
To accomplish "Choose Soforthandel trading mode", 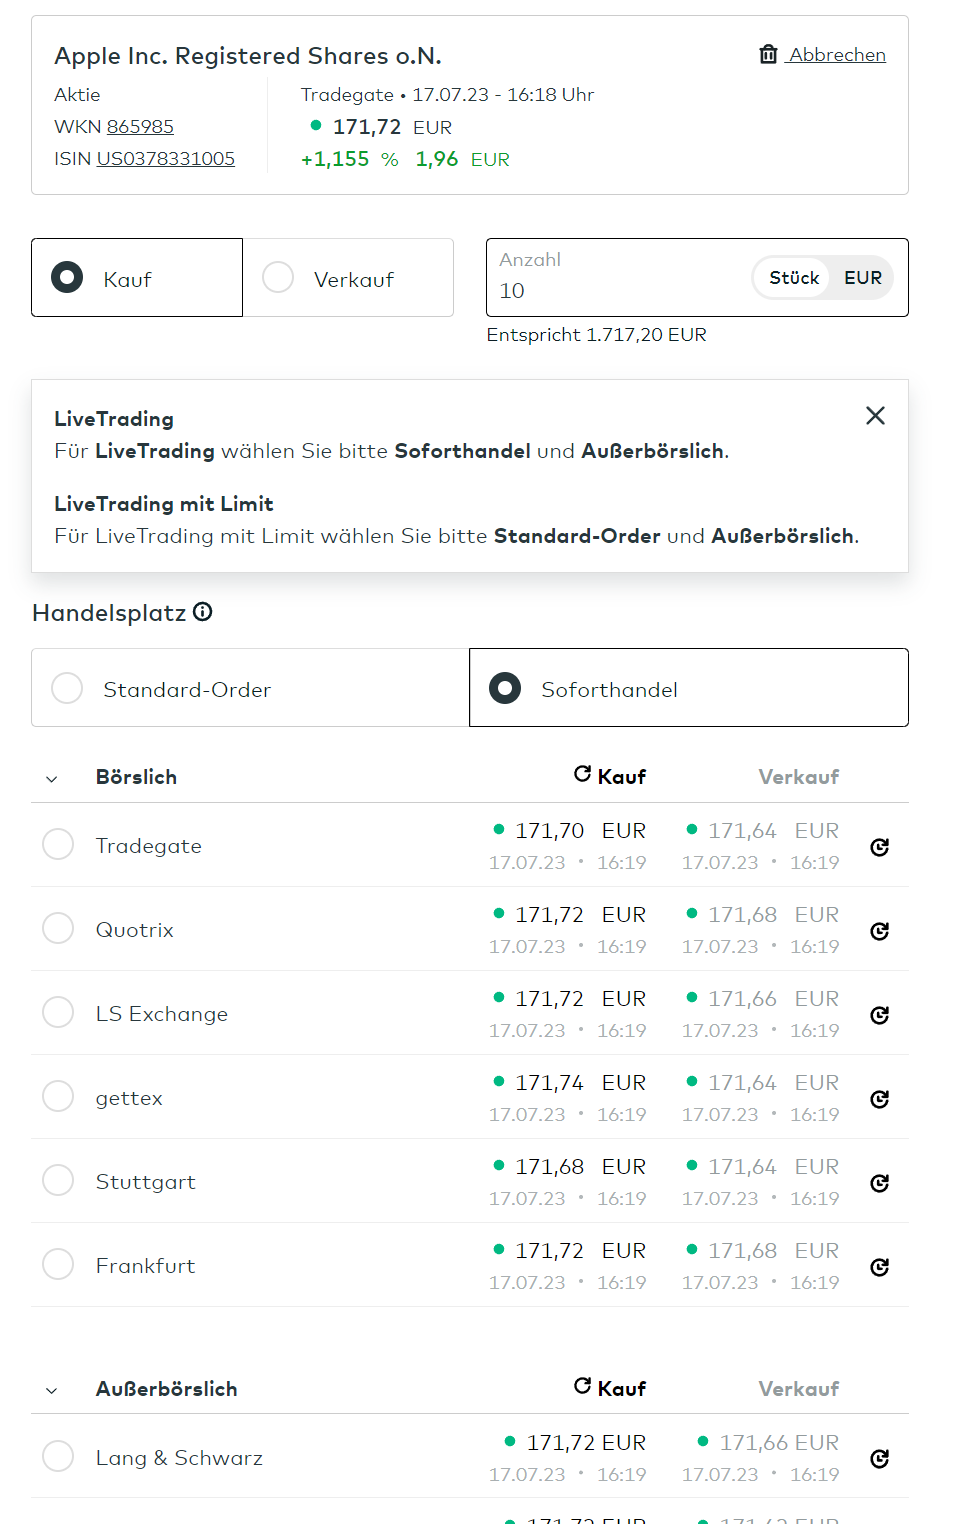I will (689, 688).
